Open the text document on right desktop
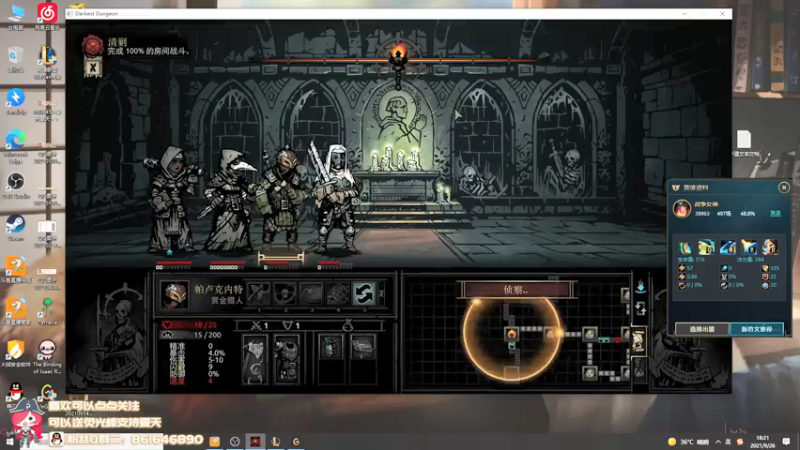This screenshot has width=800, height=450. tap(744, 143)
